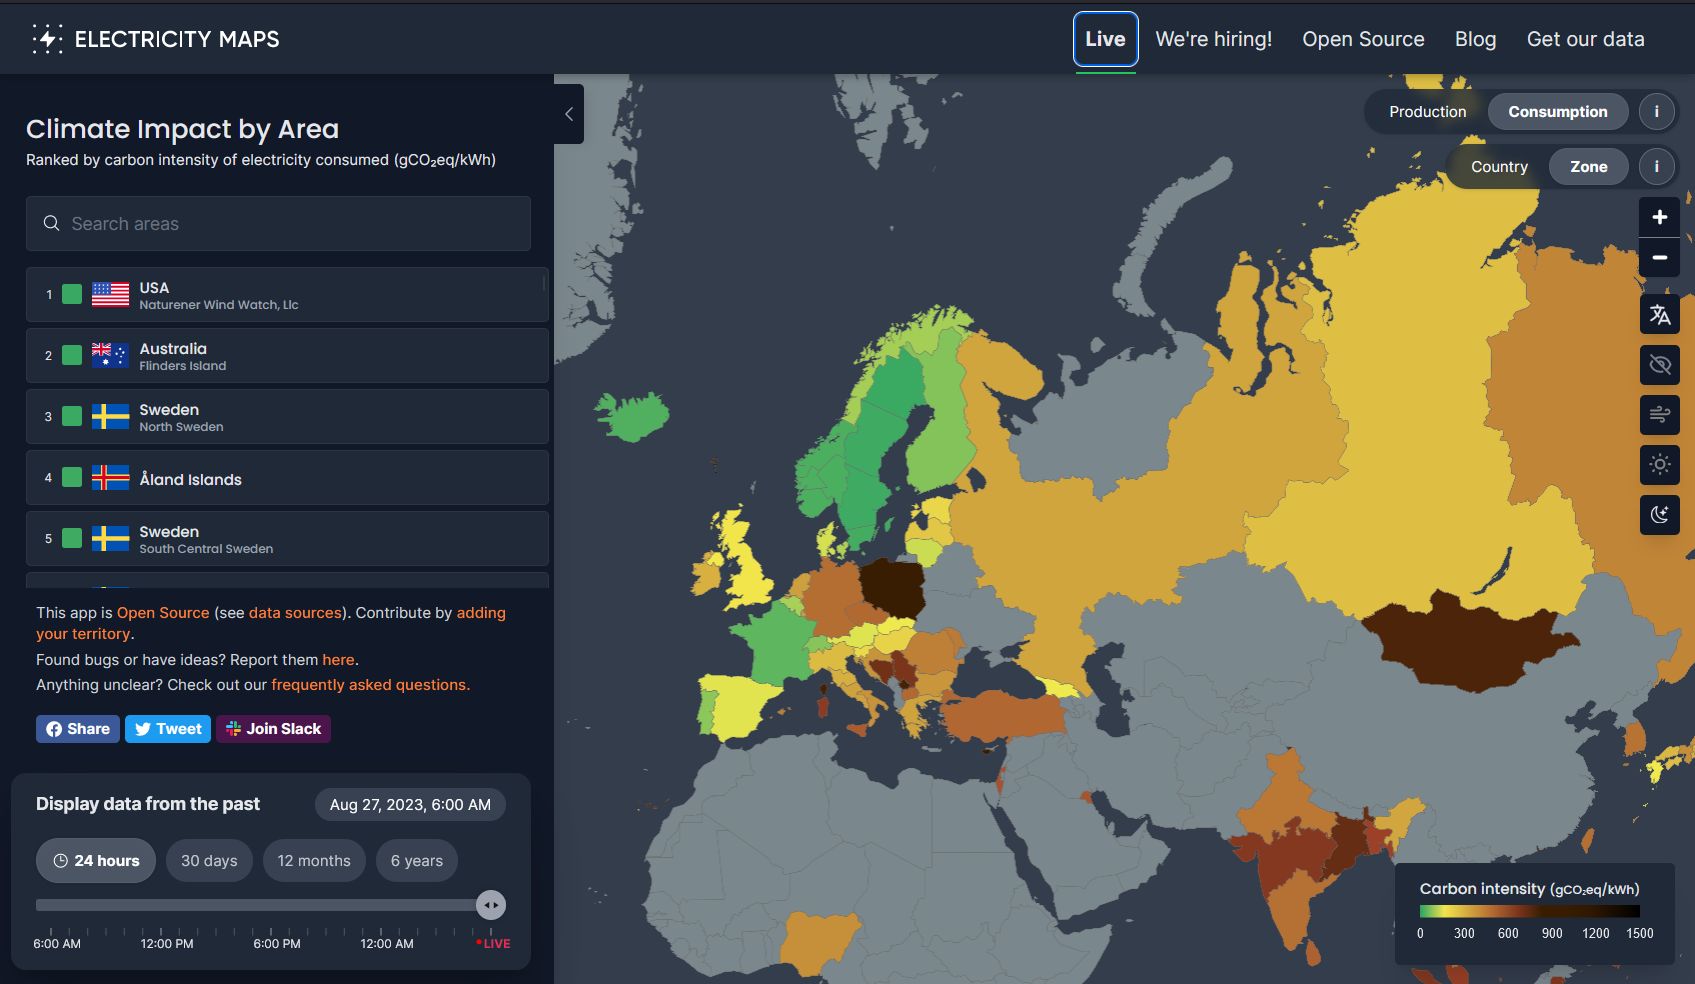Zoom out of the map

(1659, 258)
